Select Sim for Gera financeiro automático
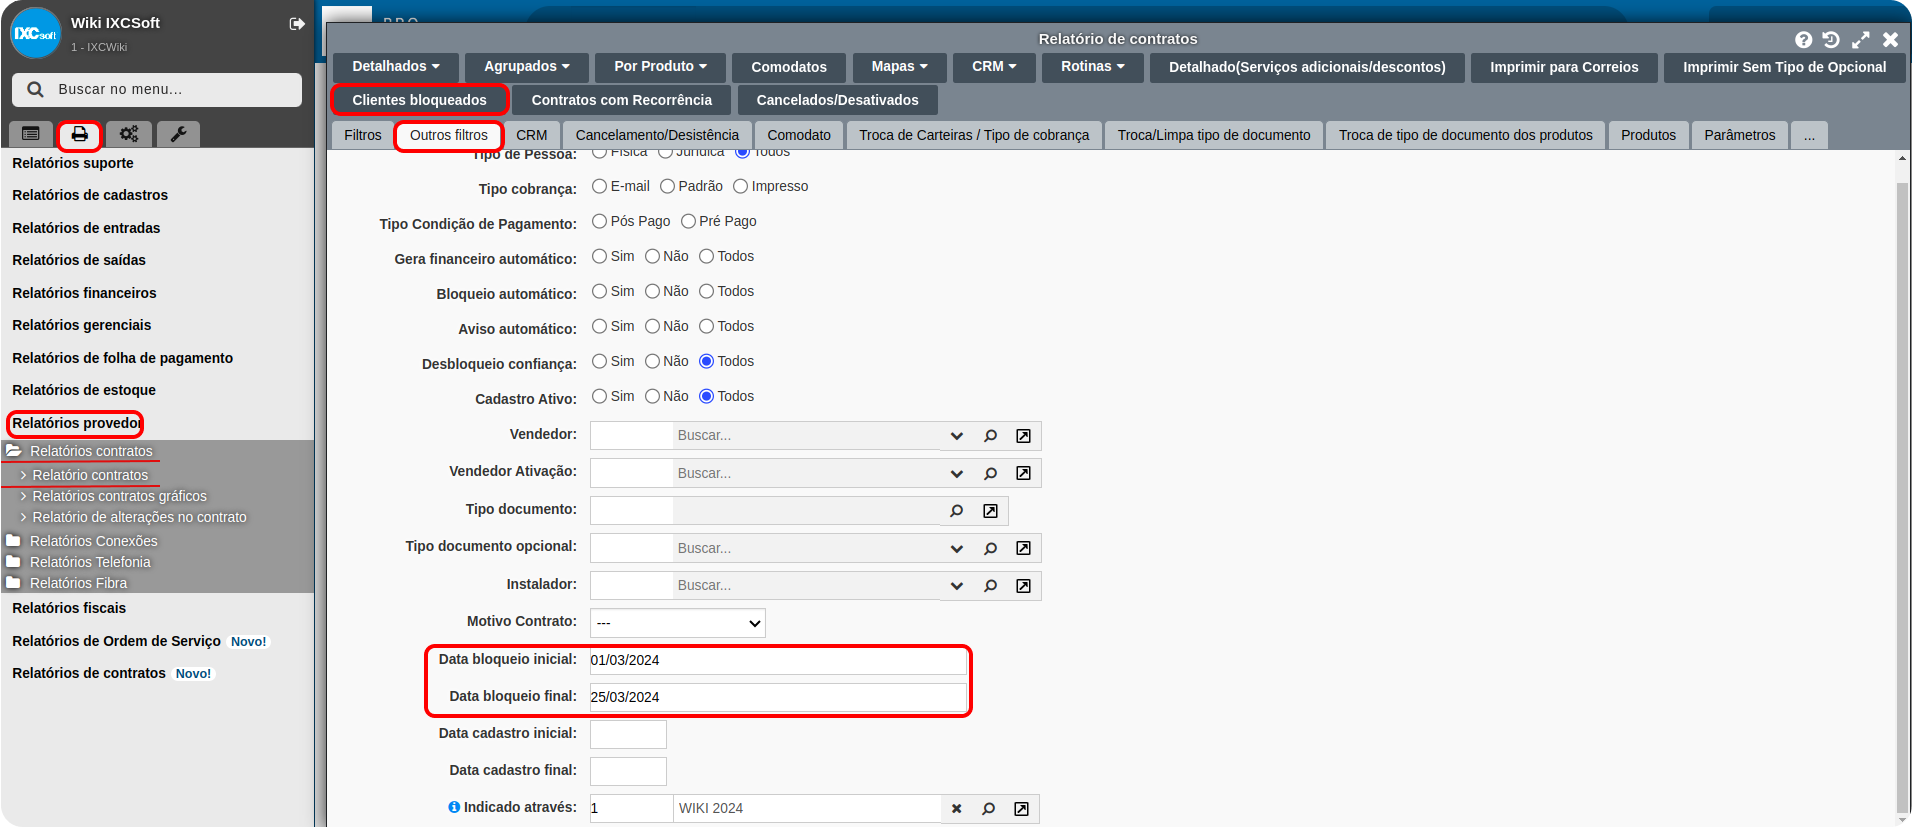 [x=599, y=256]
